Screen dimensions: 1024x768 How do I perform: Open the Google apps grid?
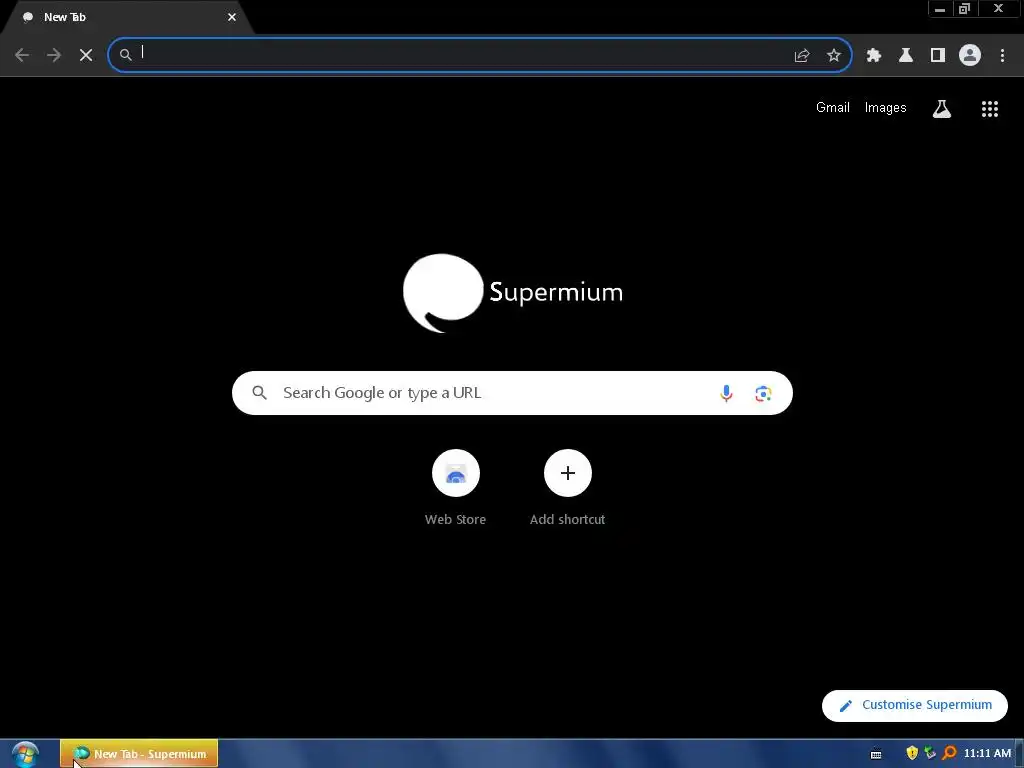tap(990, 109)
